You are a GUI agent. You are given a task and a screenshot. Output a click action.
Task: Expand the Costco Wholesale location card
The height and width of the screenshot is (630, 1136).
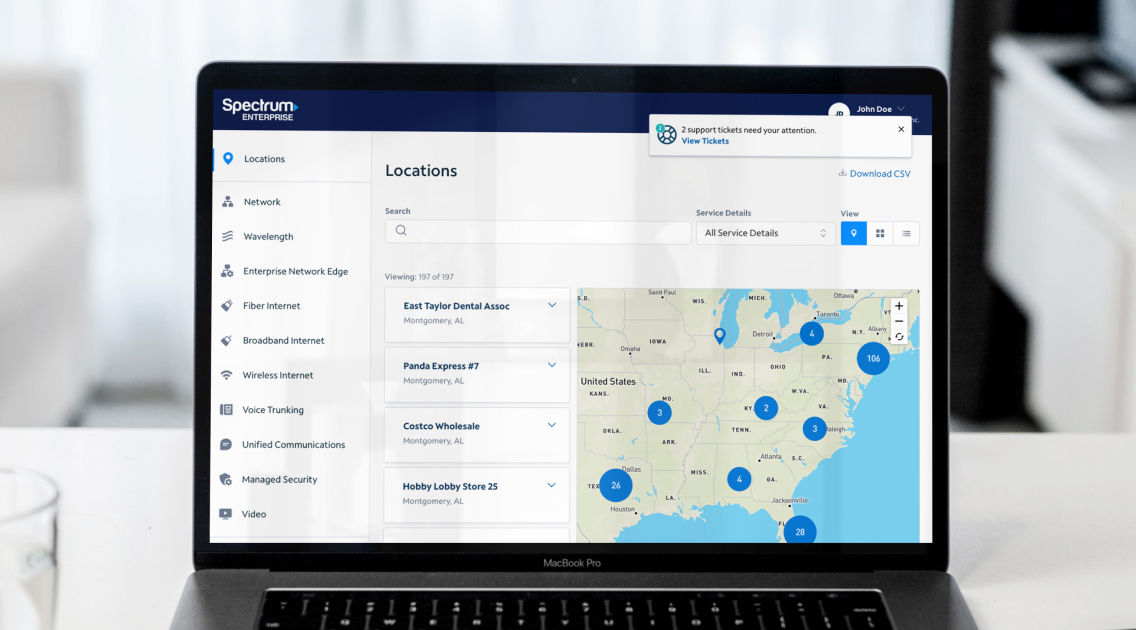coord(551,425)
